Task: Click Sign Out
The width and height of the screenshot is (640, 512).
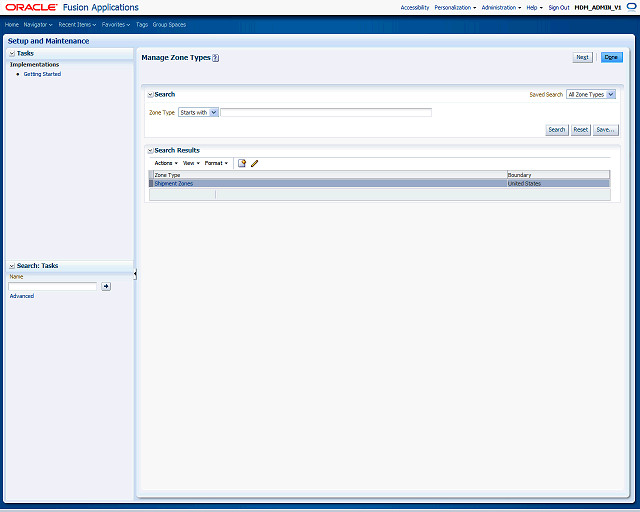Action: [x=559, y=7]
